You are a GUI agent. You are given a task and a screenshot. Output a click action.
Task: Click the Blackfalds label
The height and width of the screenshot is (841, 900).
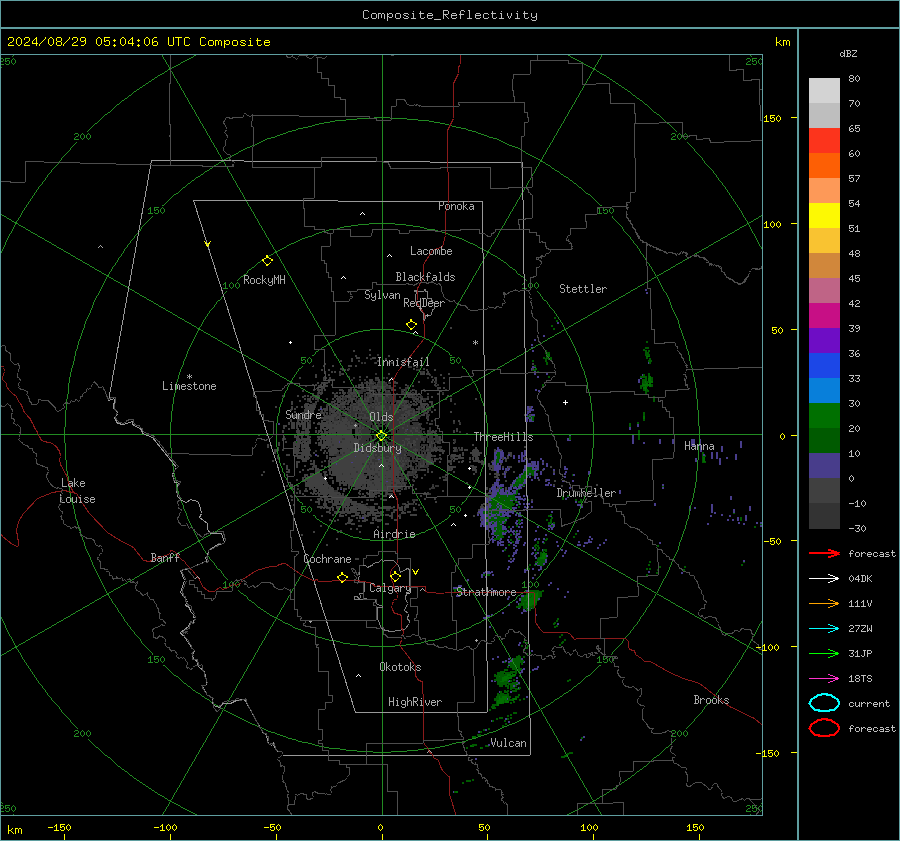click(425, 277)
